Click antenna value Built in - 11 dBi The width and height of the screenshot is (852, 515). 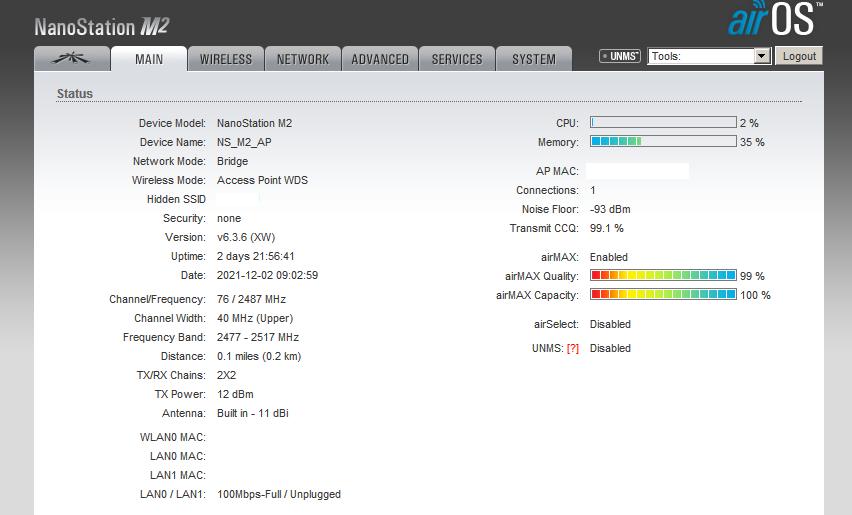coord(253,413)
